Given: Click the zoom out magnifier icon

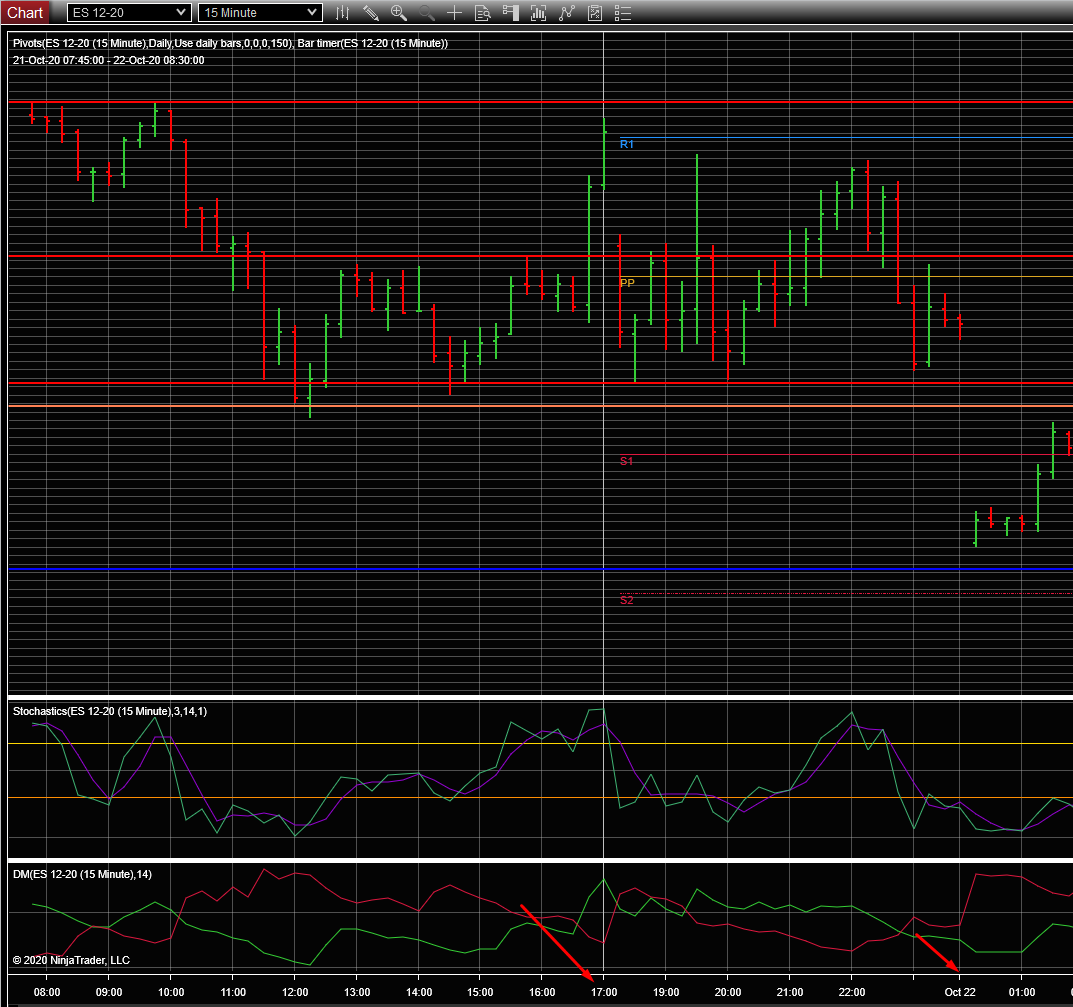Looking at the screenshot, I should click(426, 12).
